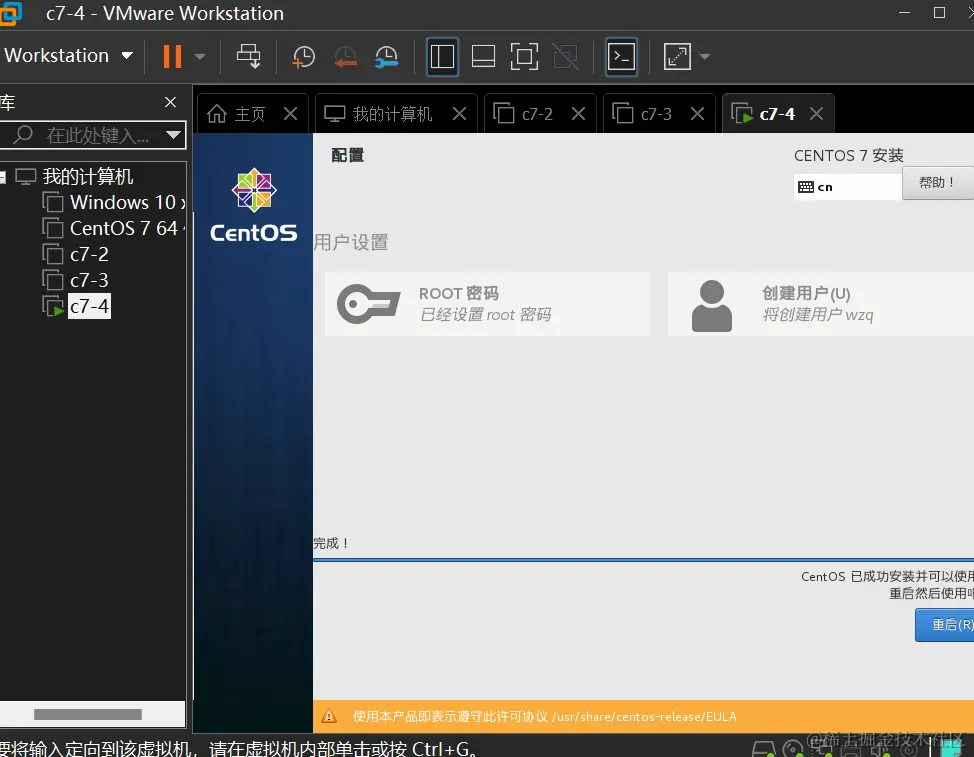Expand the power options dropdown arrow
974x757 pixels.
click(199, 57)
